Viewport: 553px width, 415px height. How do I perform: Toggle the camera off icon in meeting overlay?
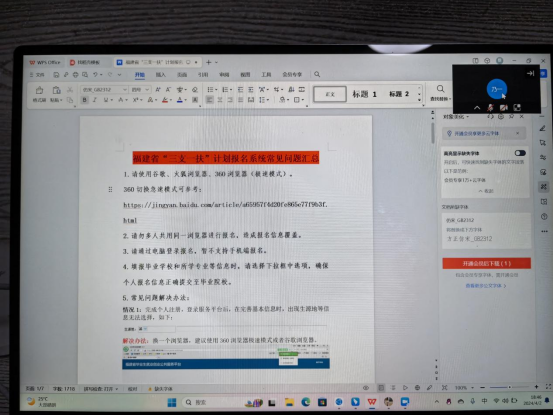503,108
